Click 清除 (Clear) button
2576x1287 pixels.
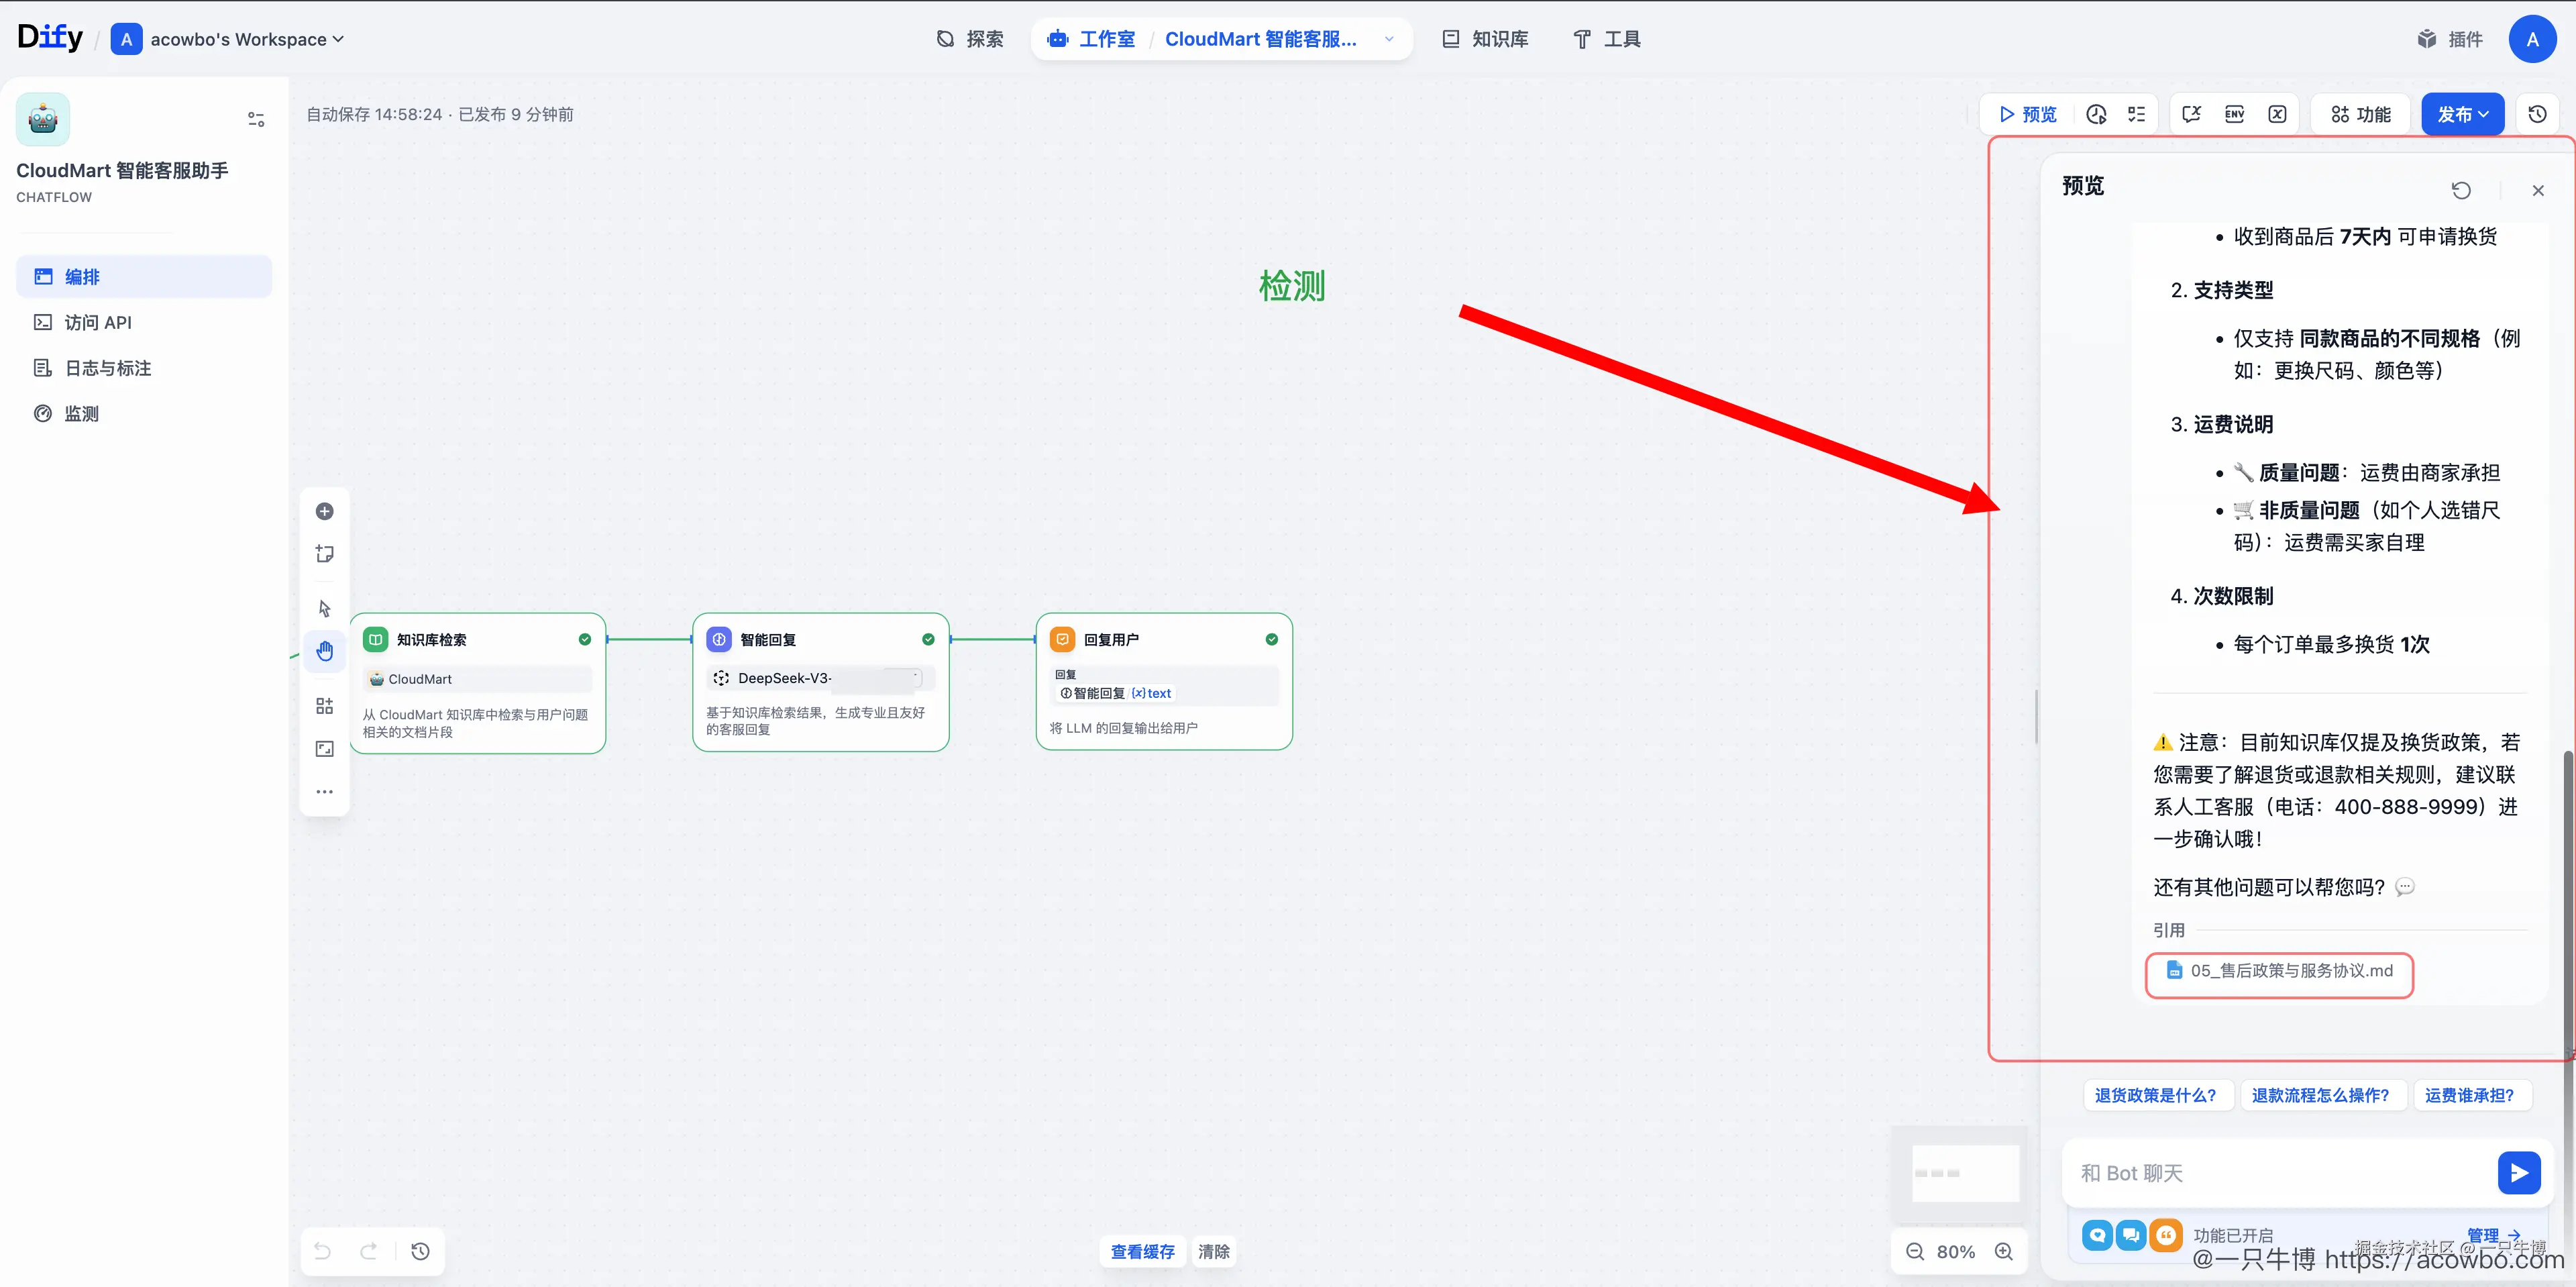click(1213, 1251)
